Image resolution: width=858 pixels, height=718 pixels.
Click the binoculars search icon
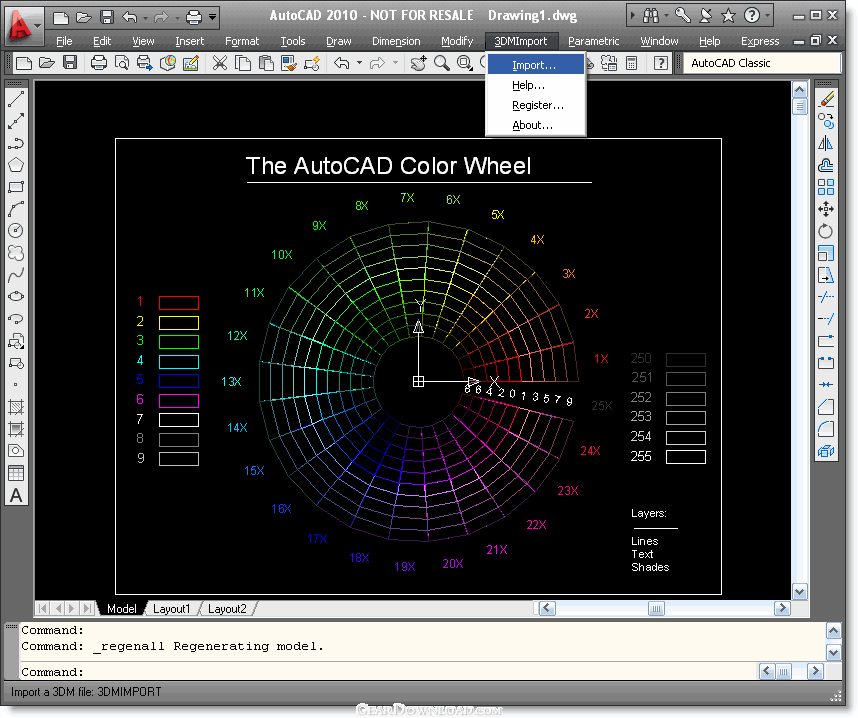(651, 16)
